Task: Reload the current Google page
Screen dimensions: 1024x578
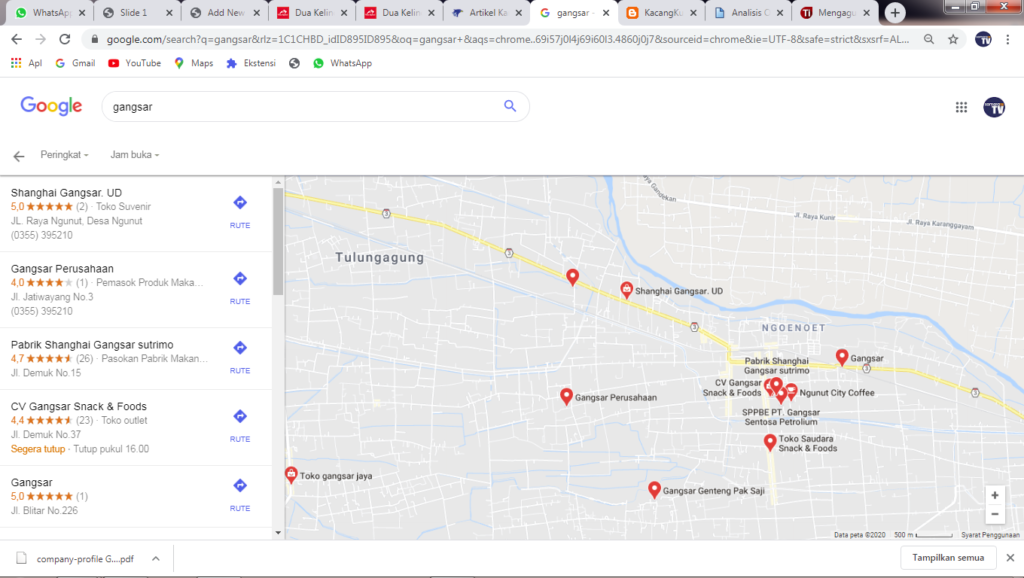Action: (x=65, y=39)
